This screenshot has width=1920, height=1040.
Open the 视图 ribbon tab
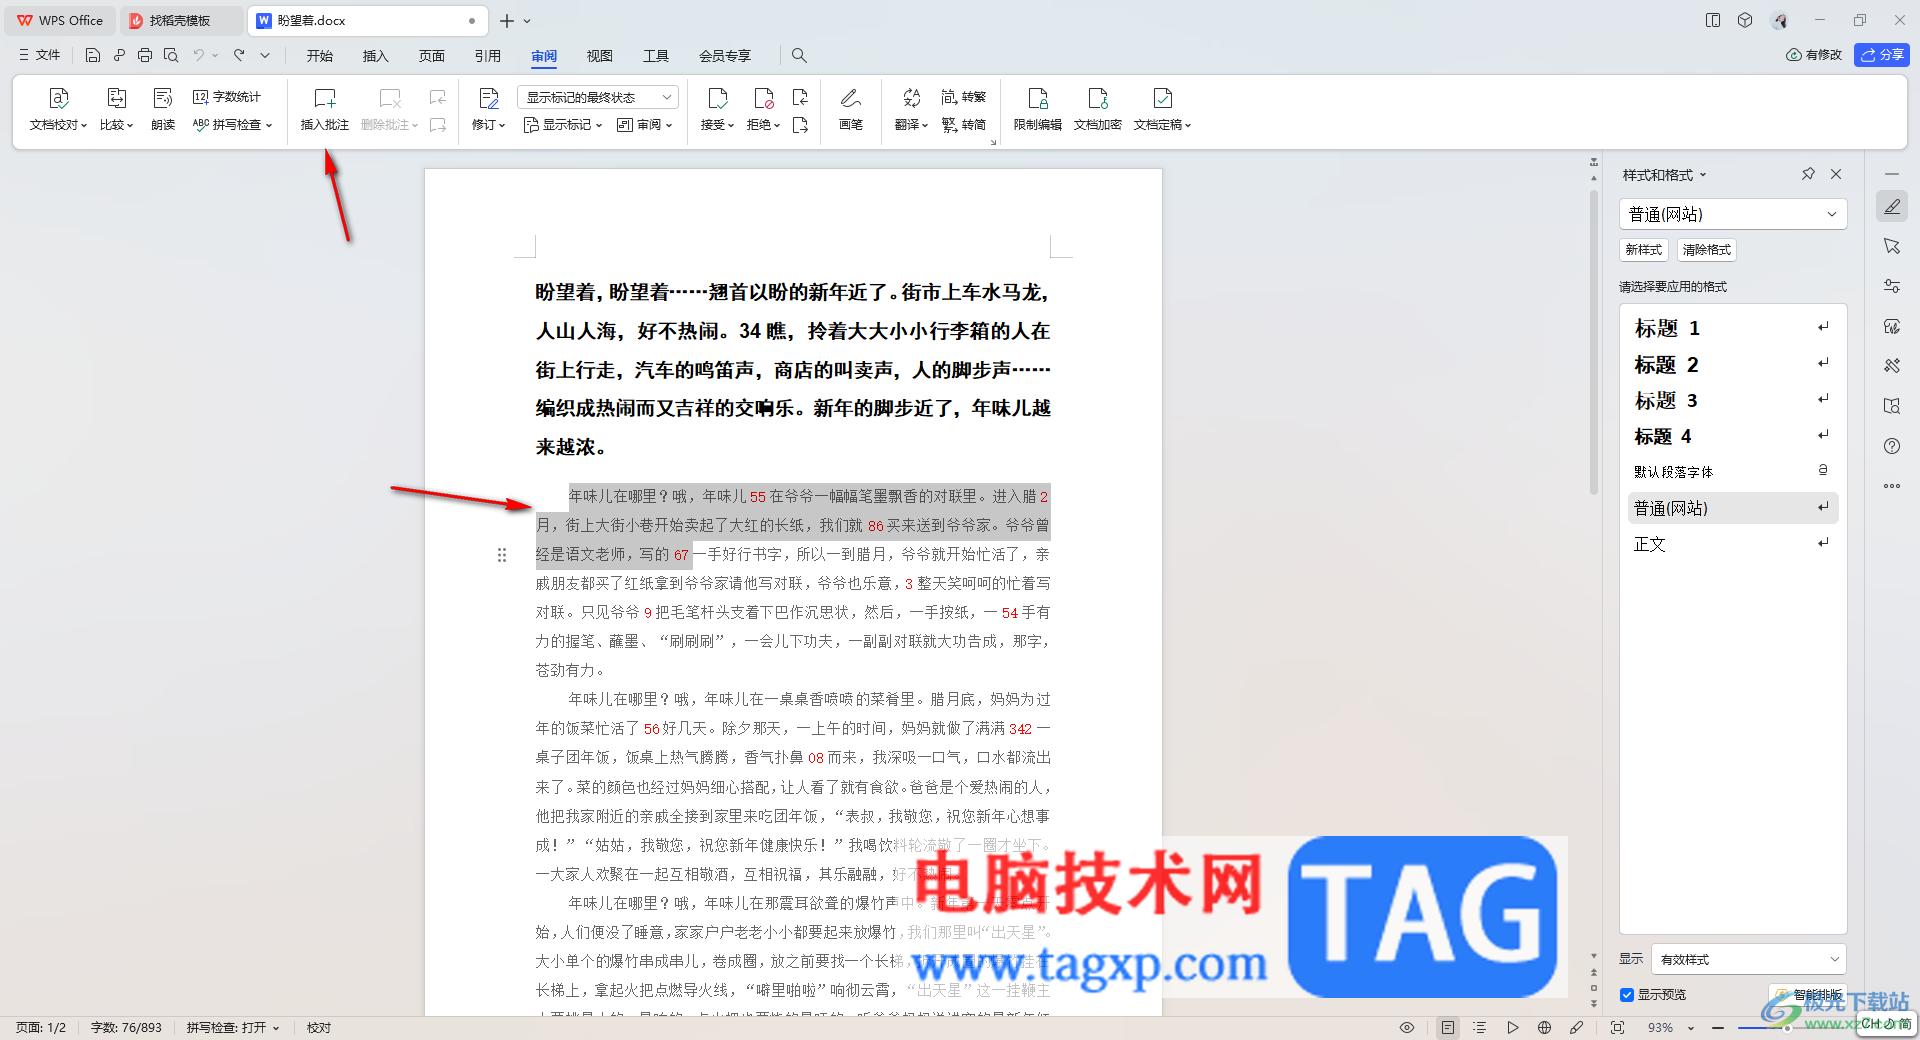pos(600,55)
